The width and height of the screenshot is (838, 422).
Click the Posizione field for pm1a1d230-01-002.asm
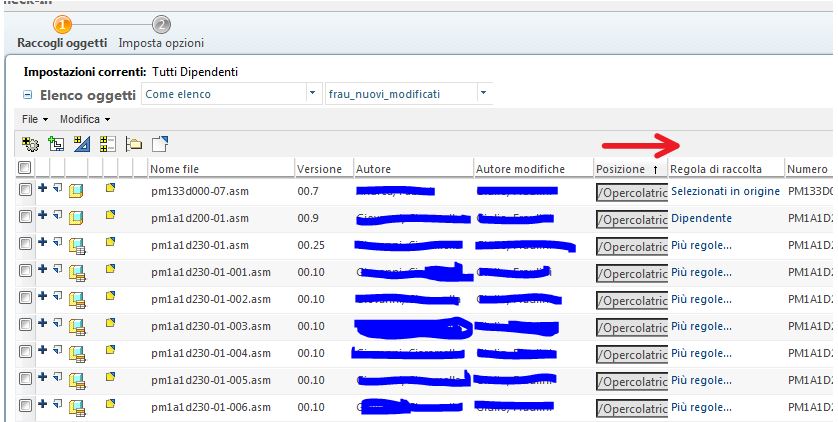coord(632,300)
